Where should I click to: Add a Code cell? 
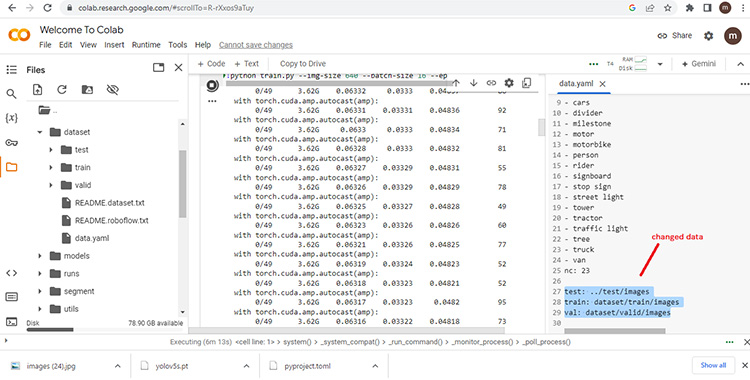click(211, 64)
